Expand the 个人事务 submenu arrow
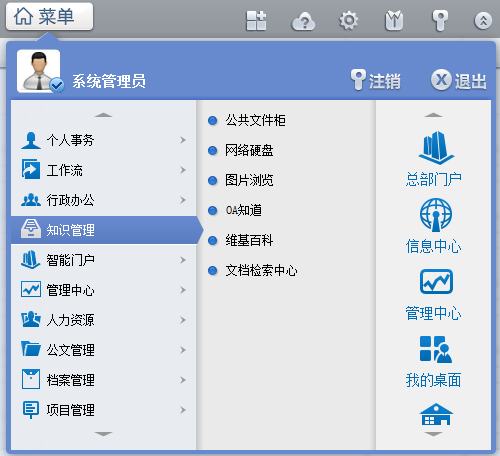500x456 pixels. click(x=183, y=140)
